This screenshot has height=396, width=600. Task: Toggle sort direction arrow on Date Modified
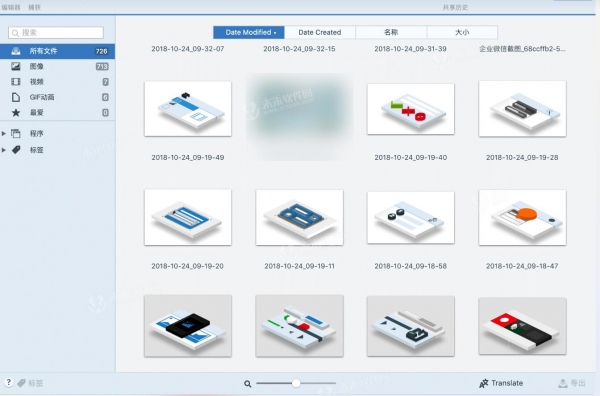pos(275,33)
